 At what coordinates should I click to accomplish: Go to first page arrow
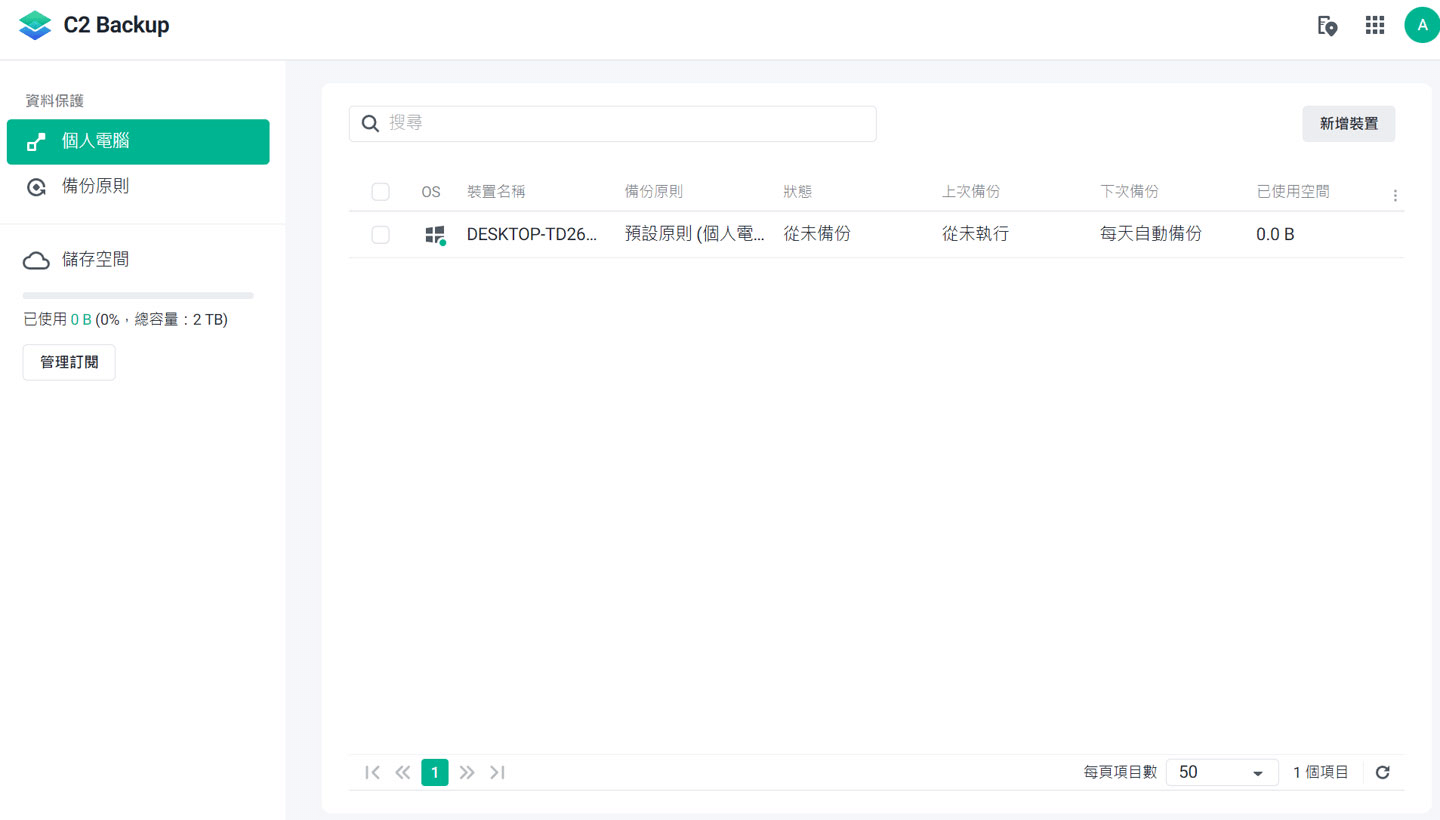pyautogui.click(x=373, y=772)
